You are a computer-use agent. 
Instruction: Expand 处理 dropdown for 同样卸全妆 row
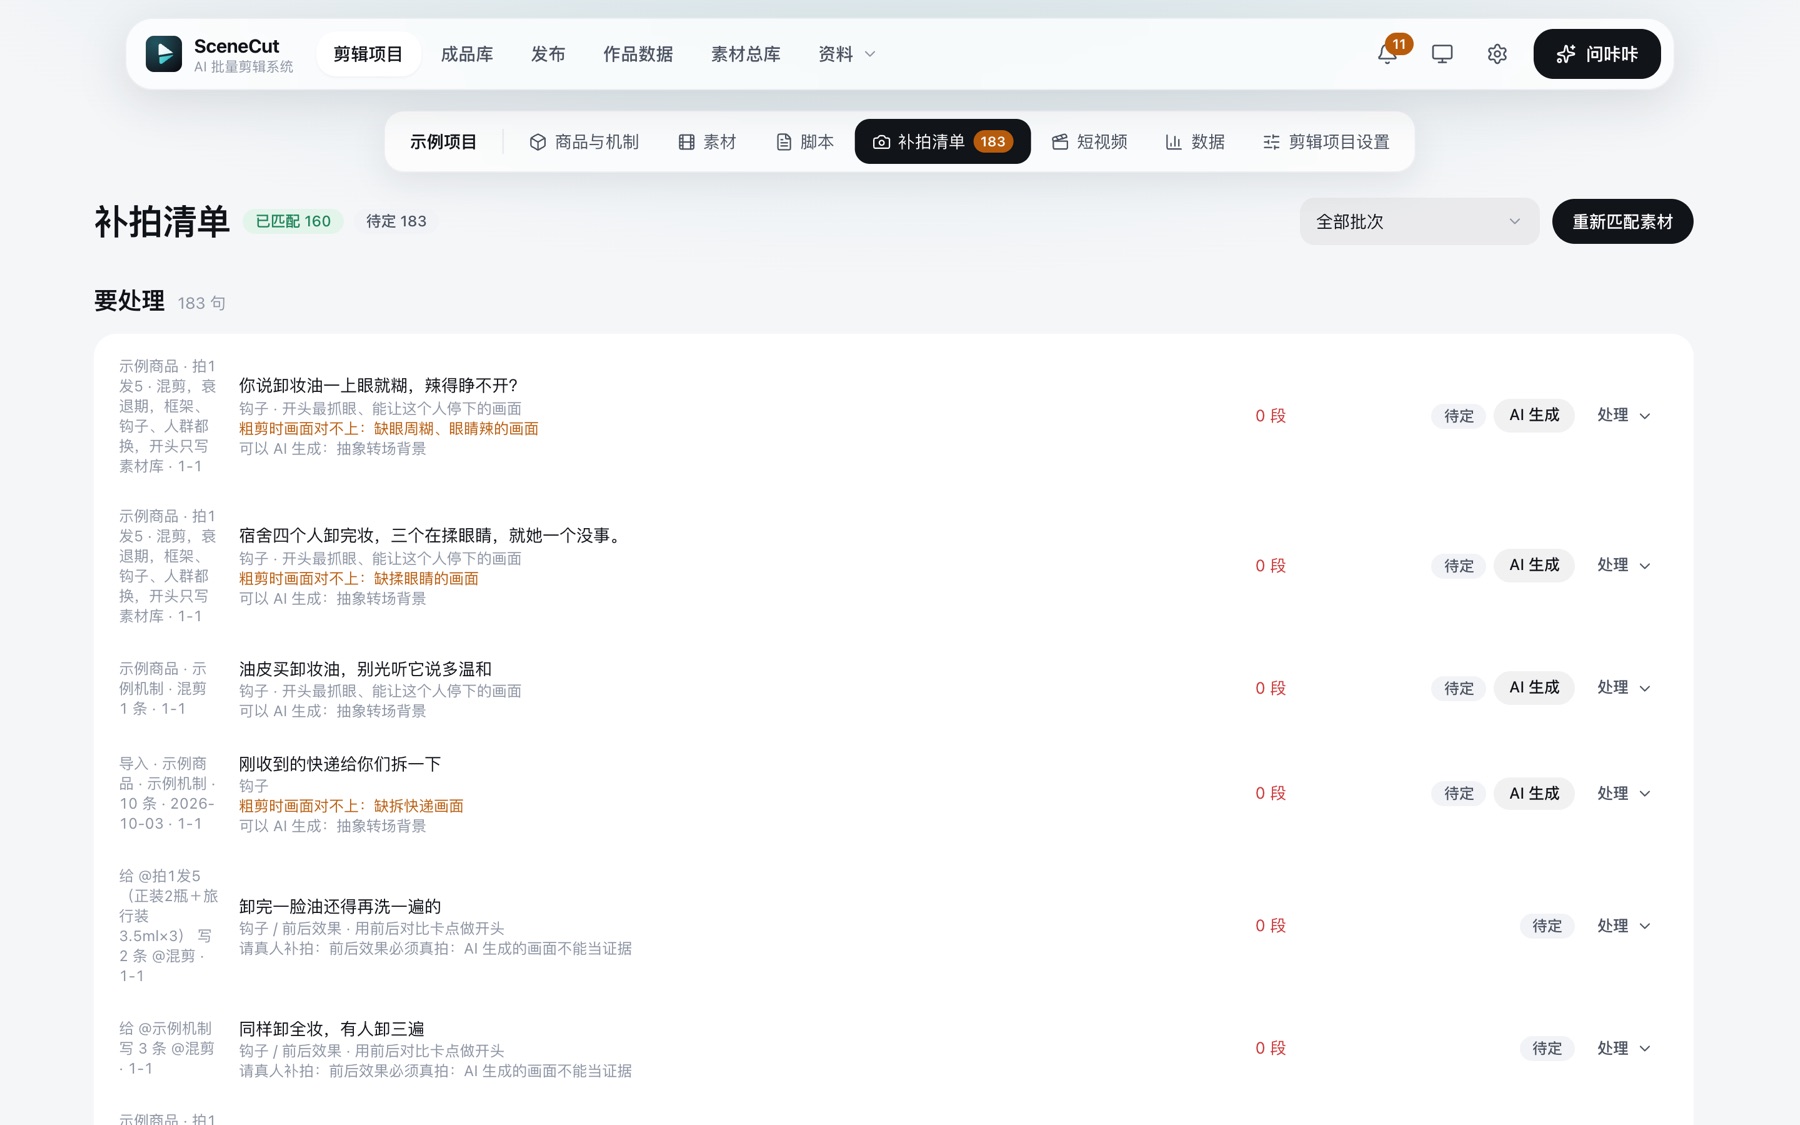[x=1623, y=1048]
